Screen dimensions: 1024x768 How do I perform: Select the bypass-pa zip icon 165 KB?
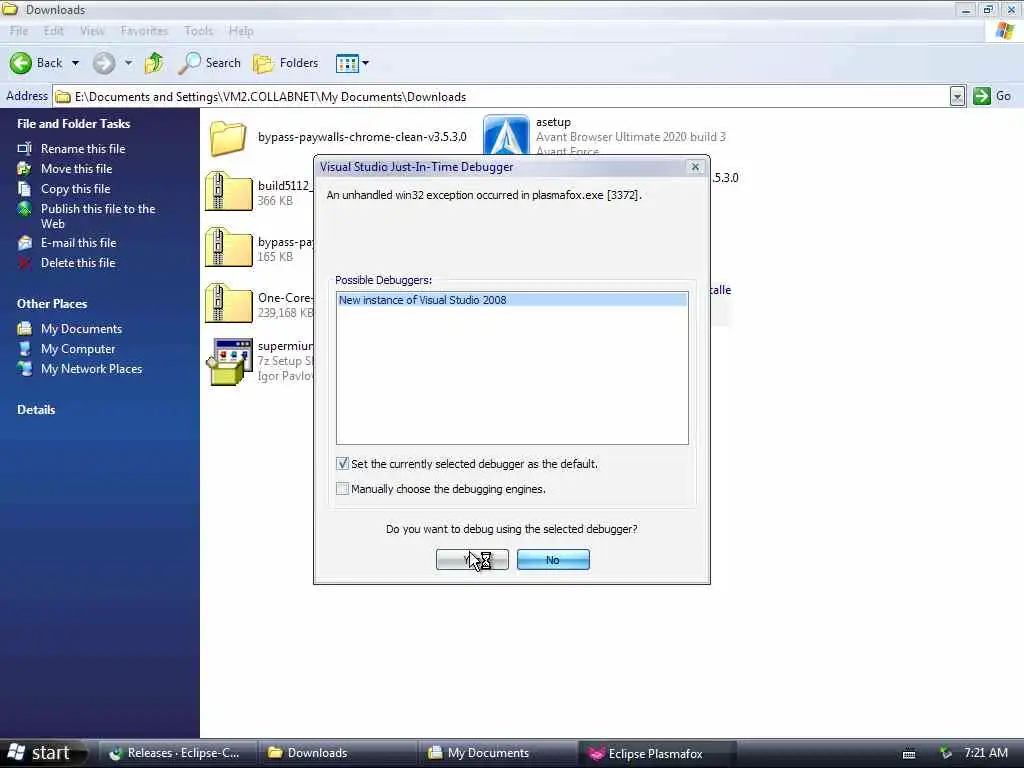(x=228, y=248)
